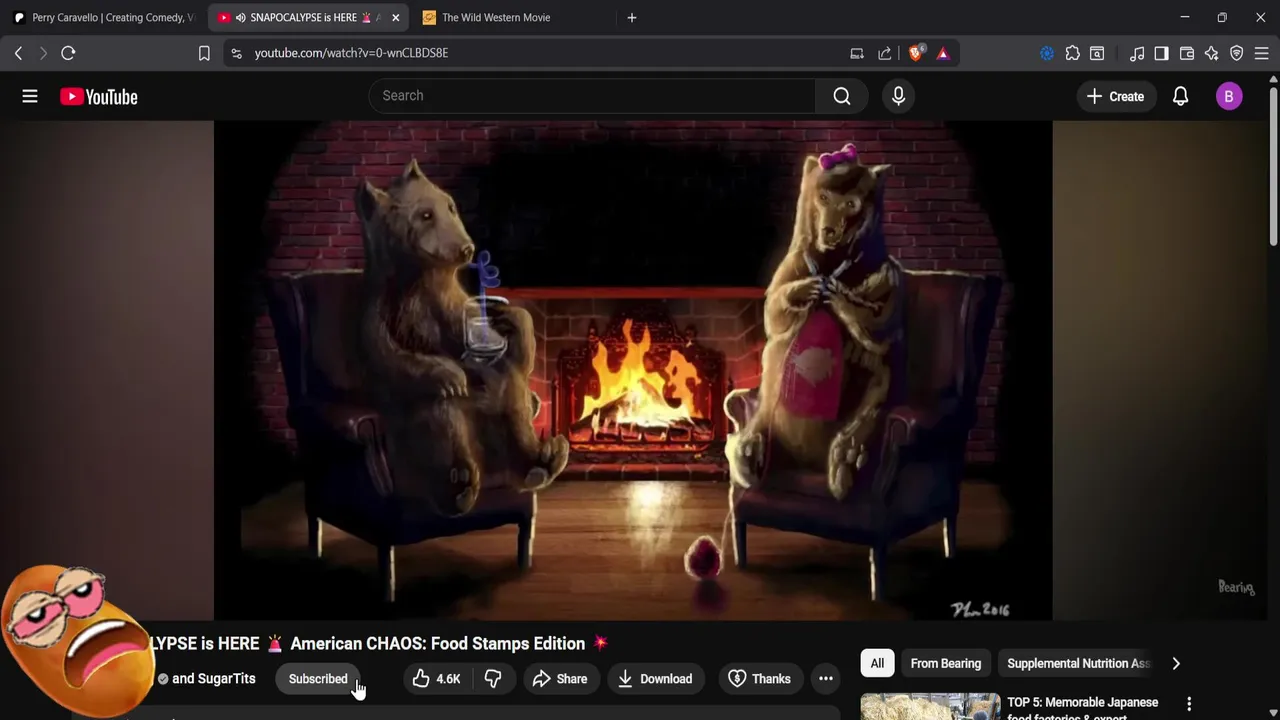
Task: Open the browser main menu icon
Action: tap(1262, 53)
